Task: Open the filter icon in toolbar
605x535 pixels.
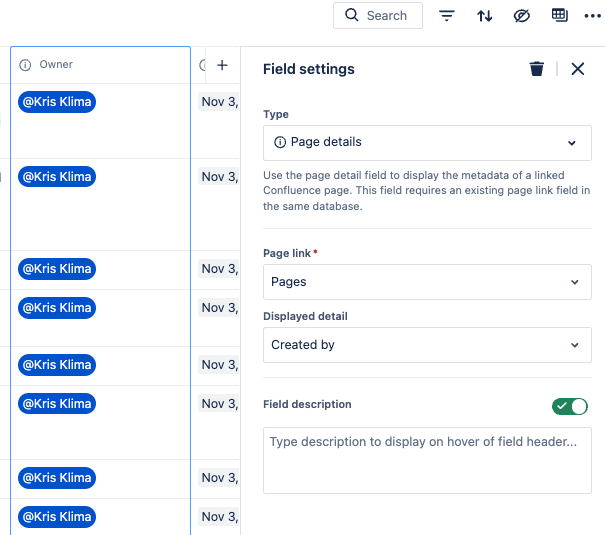Action: [446, 16]
